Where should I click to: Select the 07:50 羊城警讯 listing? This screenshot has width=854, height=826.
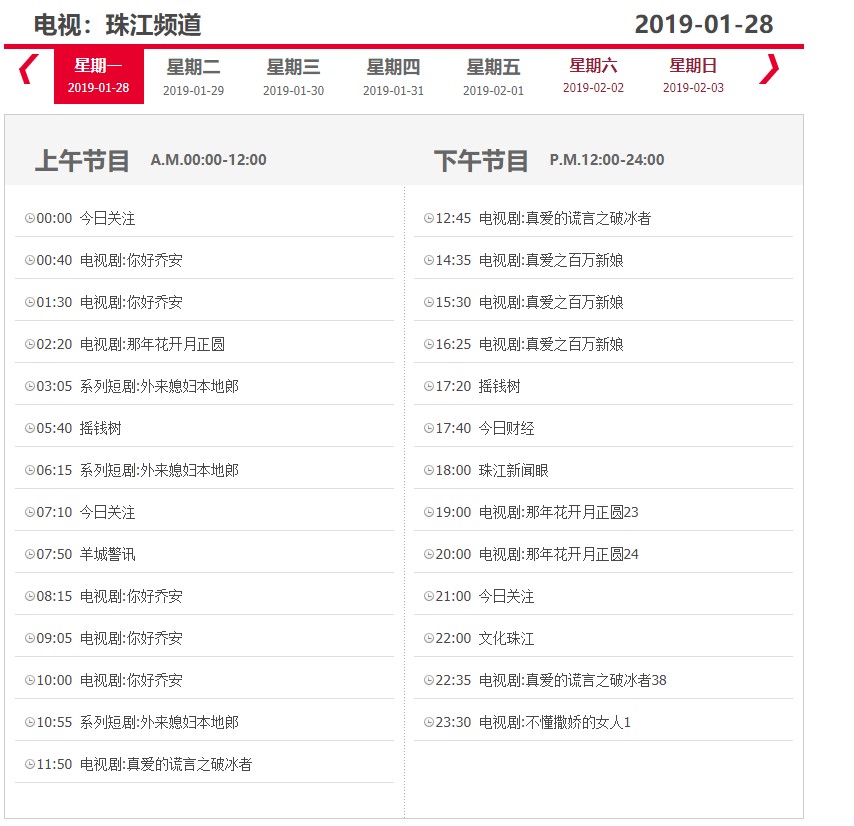(204, 554)
